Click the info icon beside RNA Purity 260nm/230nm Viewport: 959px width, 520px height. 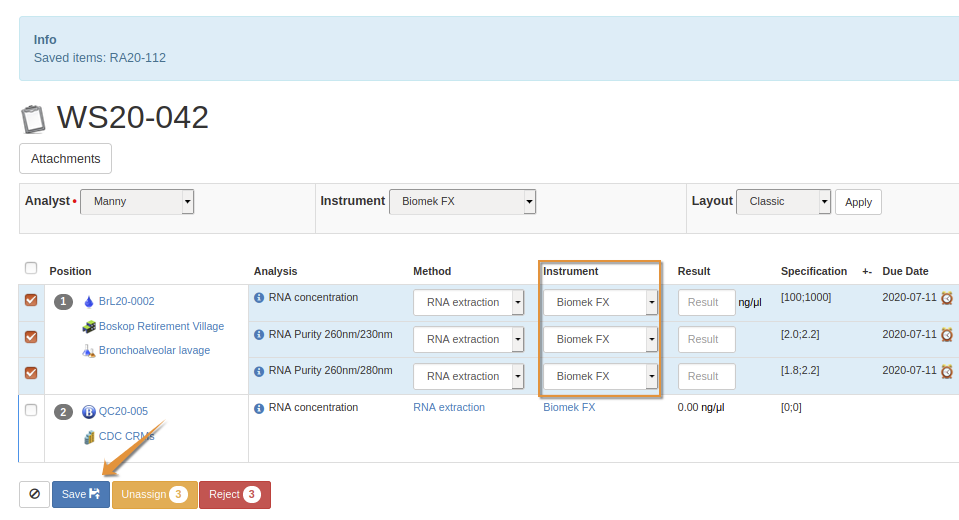click(260, 335)
